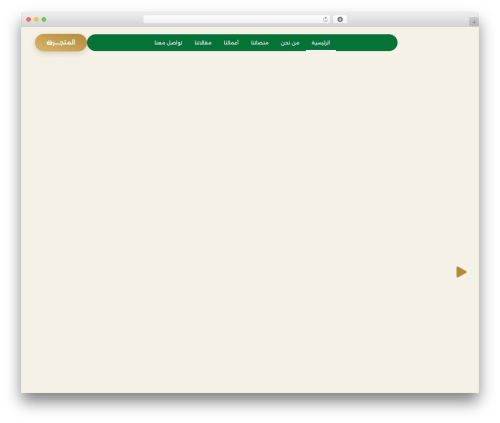Maximize the window using the green button

pos(44,19)
